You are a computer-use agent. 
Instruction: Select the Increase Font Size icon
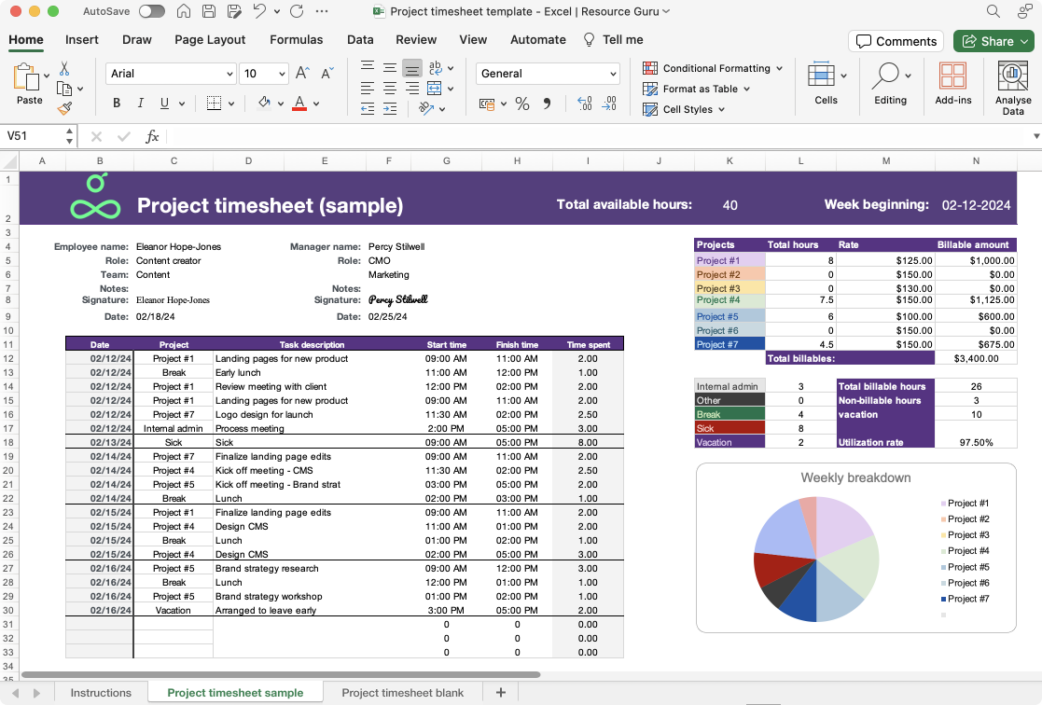(x=302, y=72)
